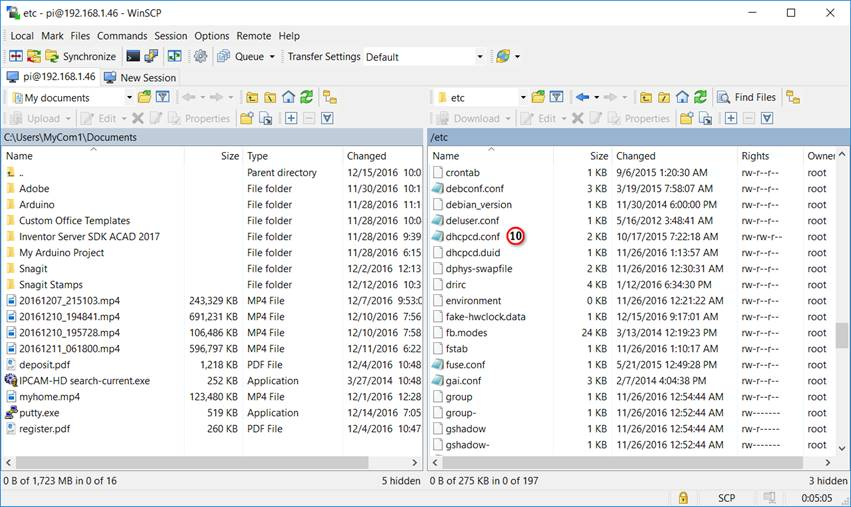Image resolution: width=851 pixels, height=507 pixels.
Task: Click the Compare Directories toolbar icon
Action: click(16, 56)
